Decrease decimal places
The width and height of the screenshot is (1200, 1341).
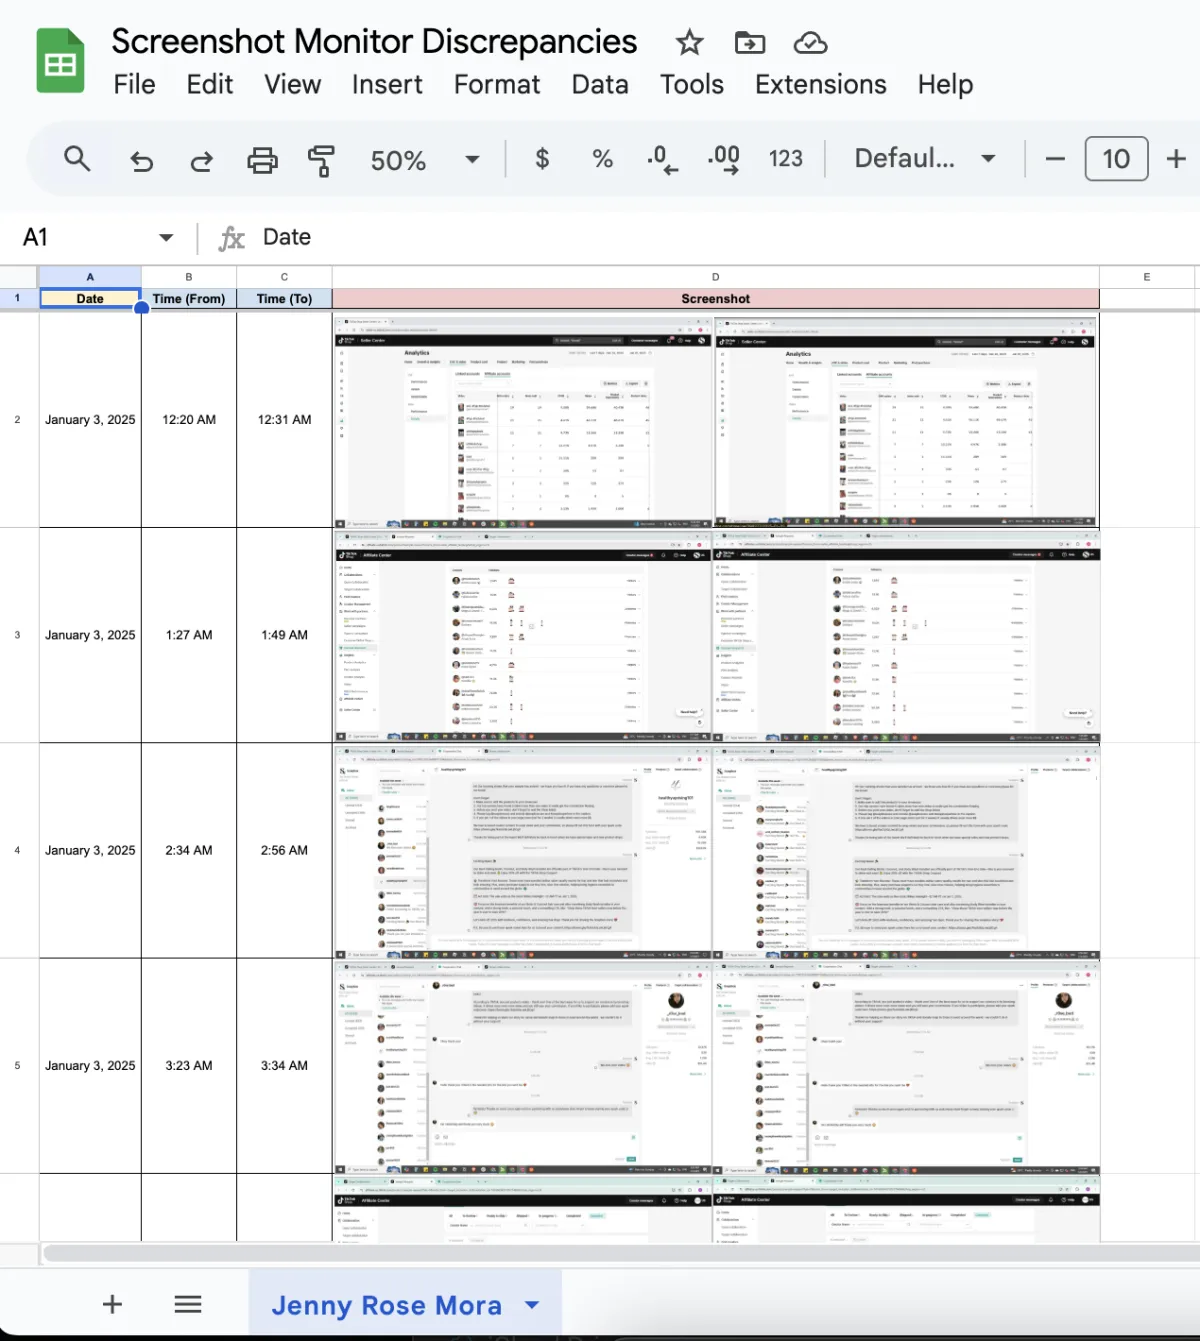pyautogui.click(x=662, y=159)
